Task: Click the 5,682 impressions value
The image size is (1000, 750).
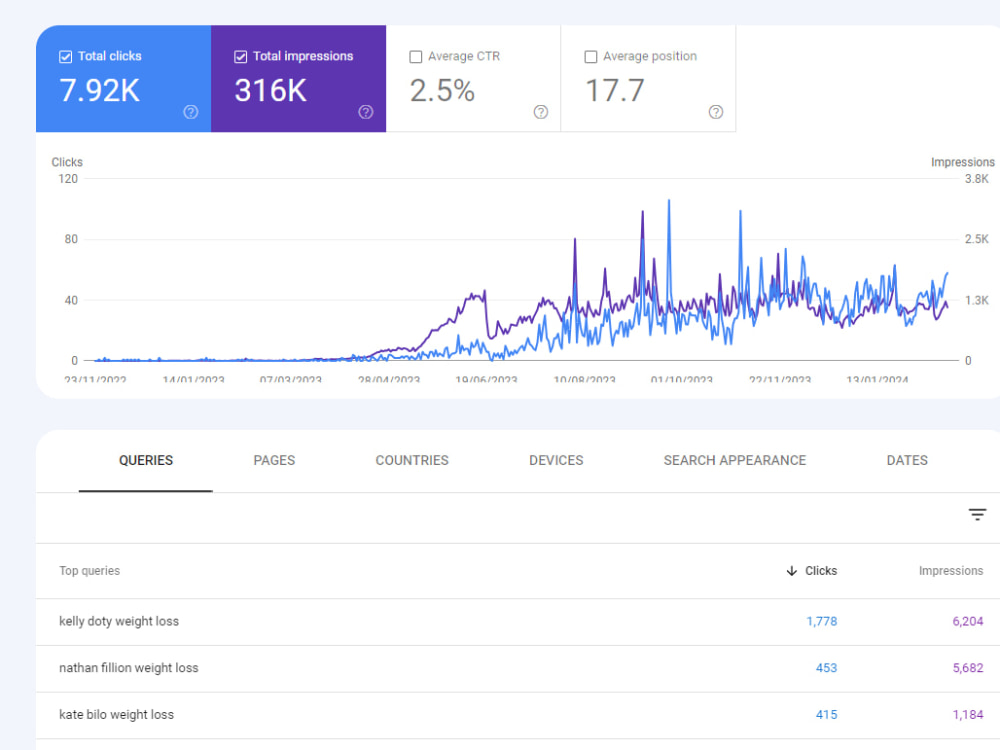Action: tap(967, 668)
